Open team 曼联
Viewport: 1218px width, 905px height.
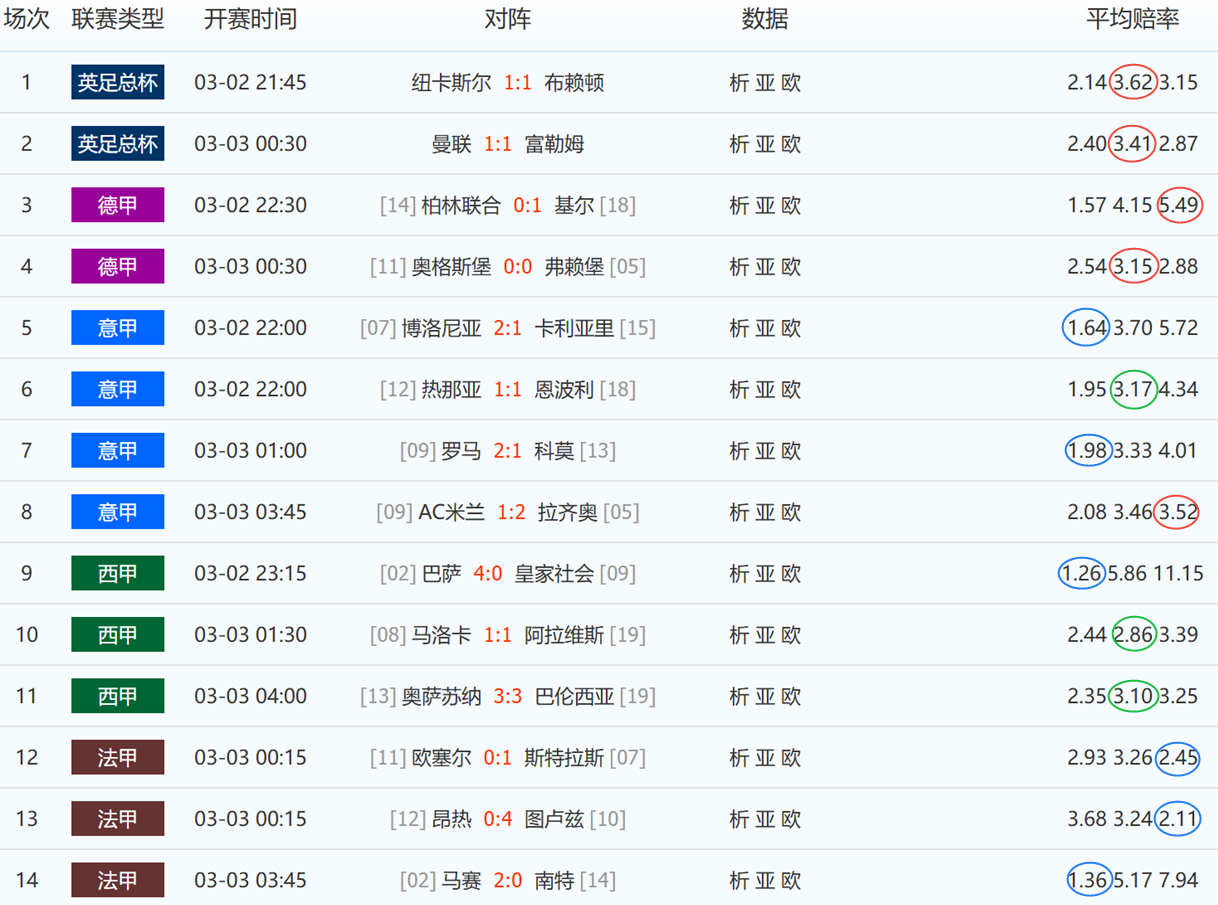451,144
